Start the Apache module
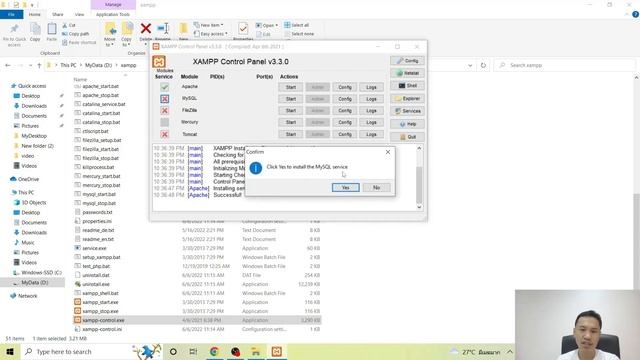640x360 pixels. coord(291,87)
